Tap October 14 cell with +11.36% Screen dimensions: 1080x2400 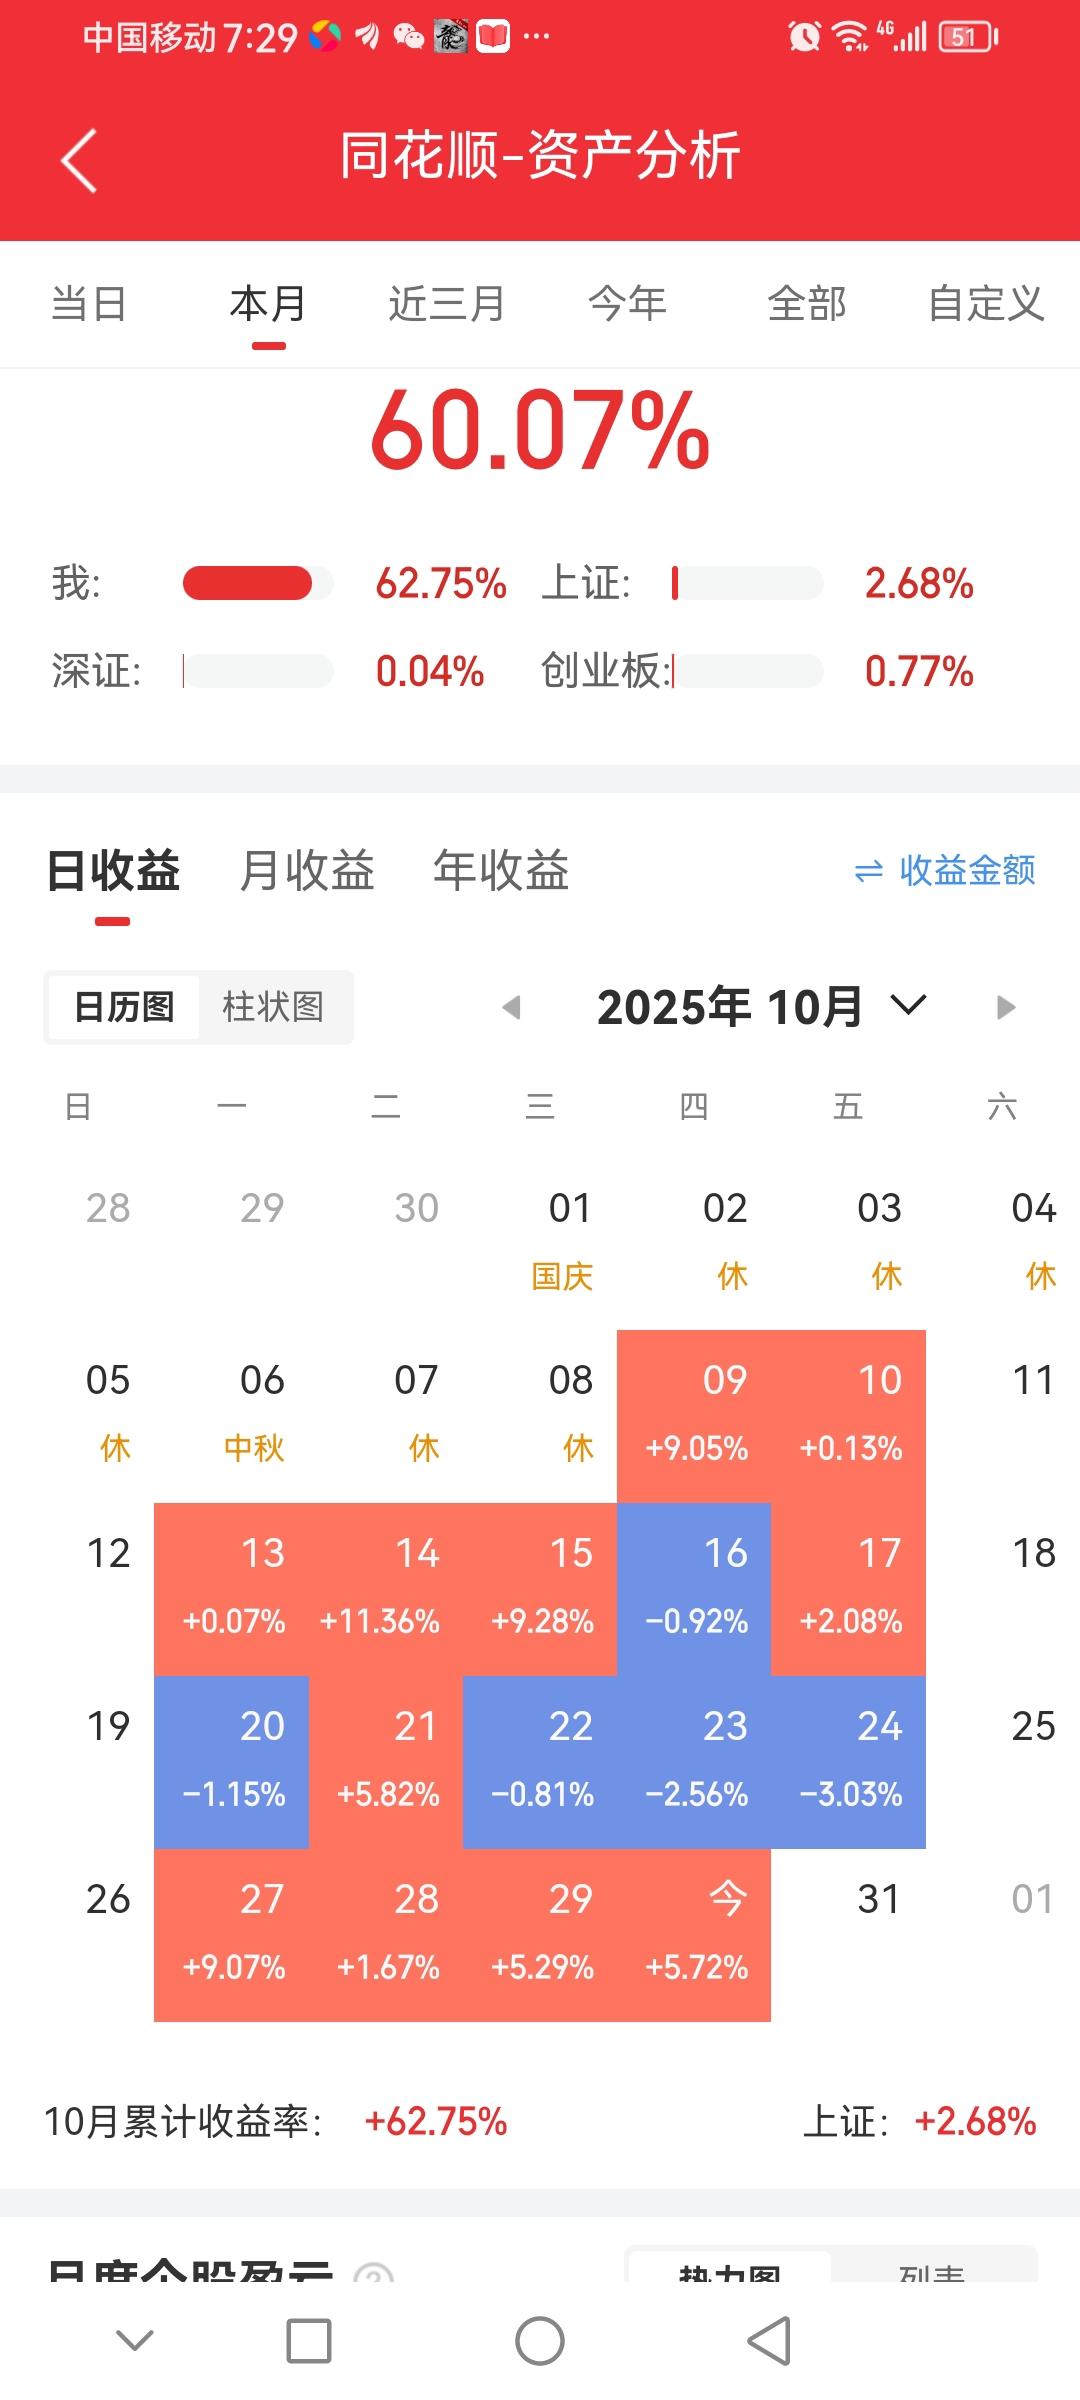[386, 1588]
